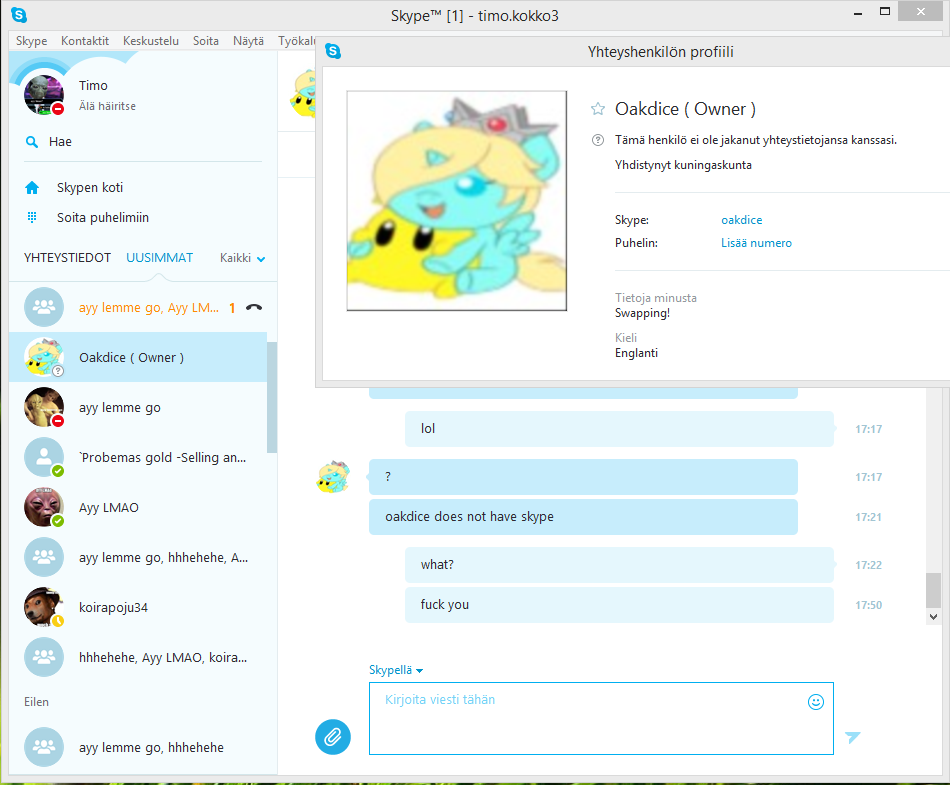
Task: Click the Oakdice avatar beside chat message '?'
Action: (x=333, y=477)
